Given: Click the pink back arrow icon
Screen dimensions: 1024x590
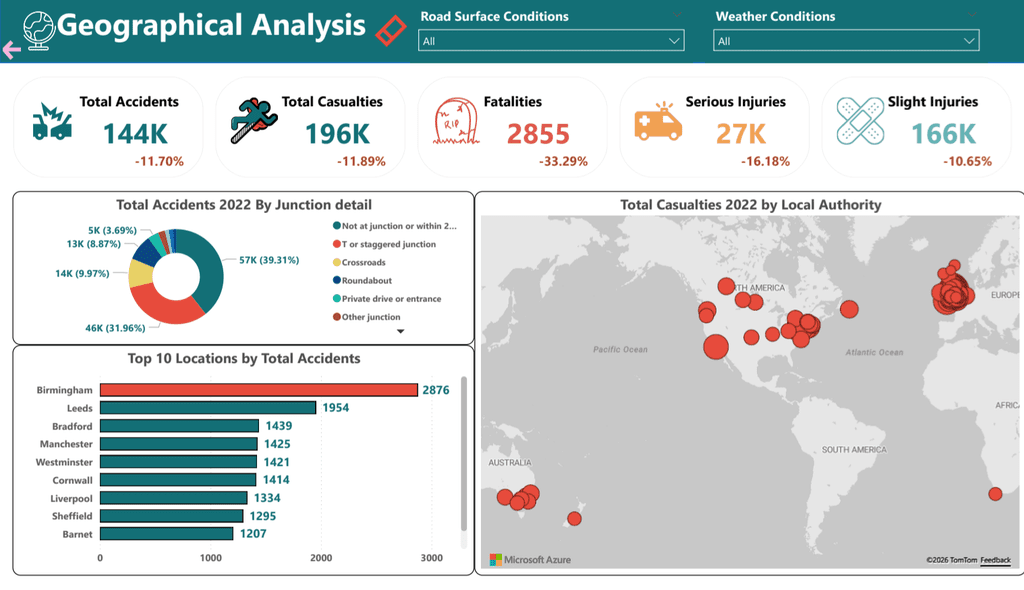Looking at the screenshot, I should click(x=11, y=50).
